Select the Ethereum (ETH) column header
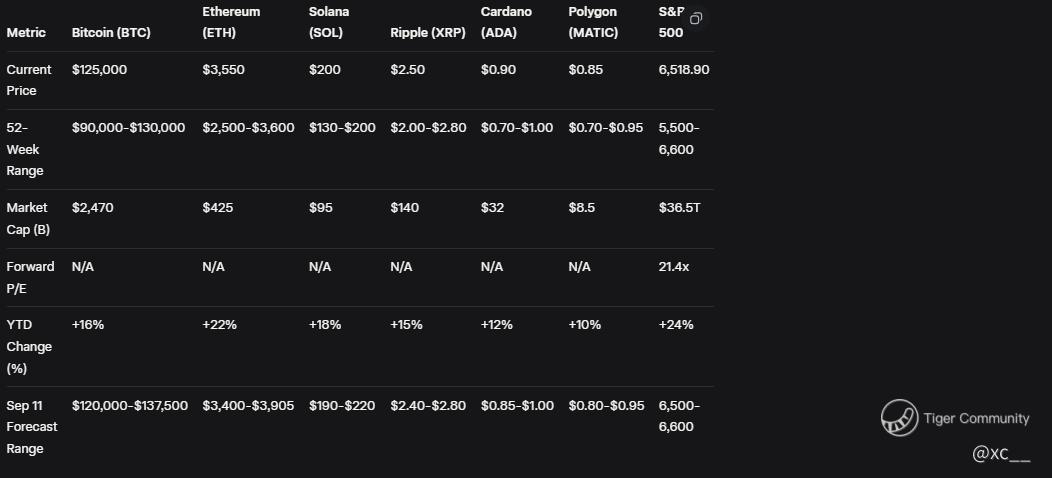Image resolution: width=1052 pixels, height=478 pixels. tap(231, 22)
